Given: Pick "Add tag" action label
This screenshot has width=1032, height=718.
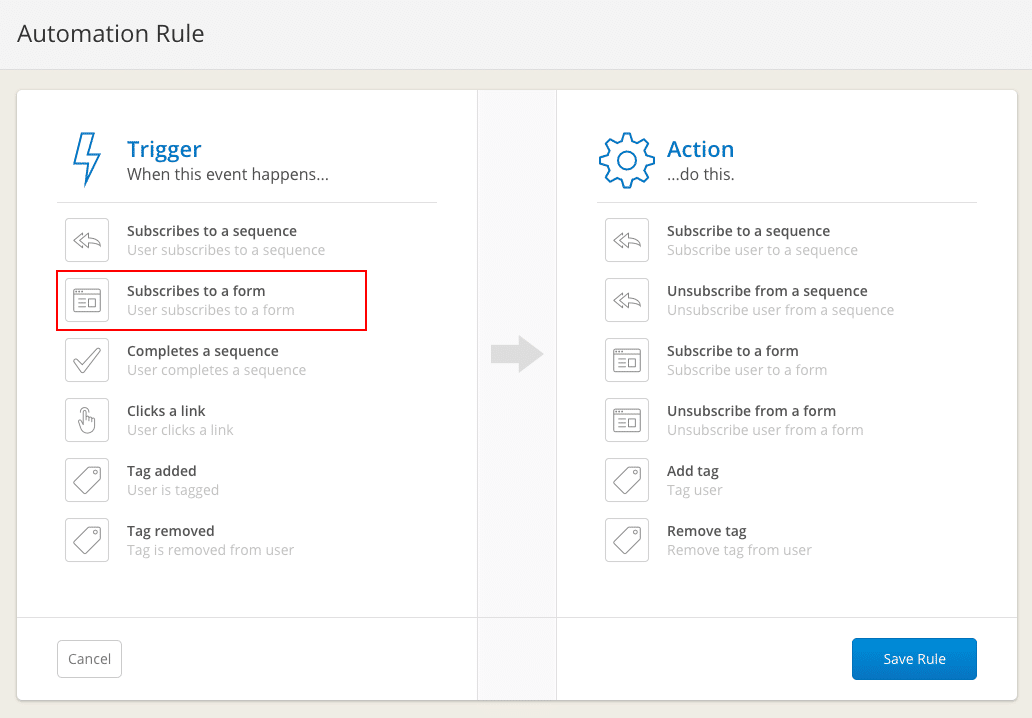Looking at the screenshot, I should coord(693,471).
